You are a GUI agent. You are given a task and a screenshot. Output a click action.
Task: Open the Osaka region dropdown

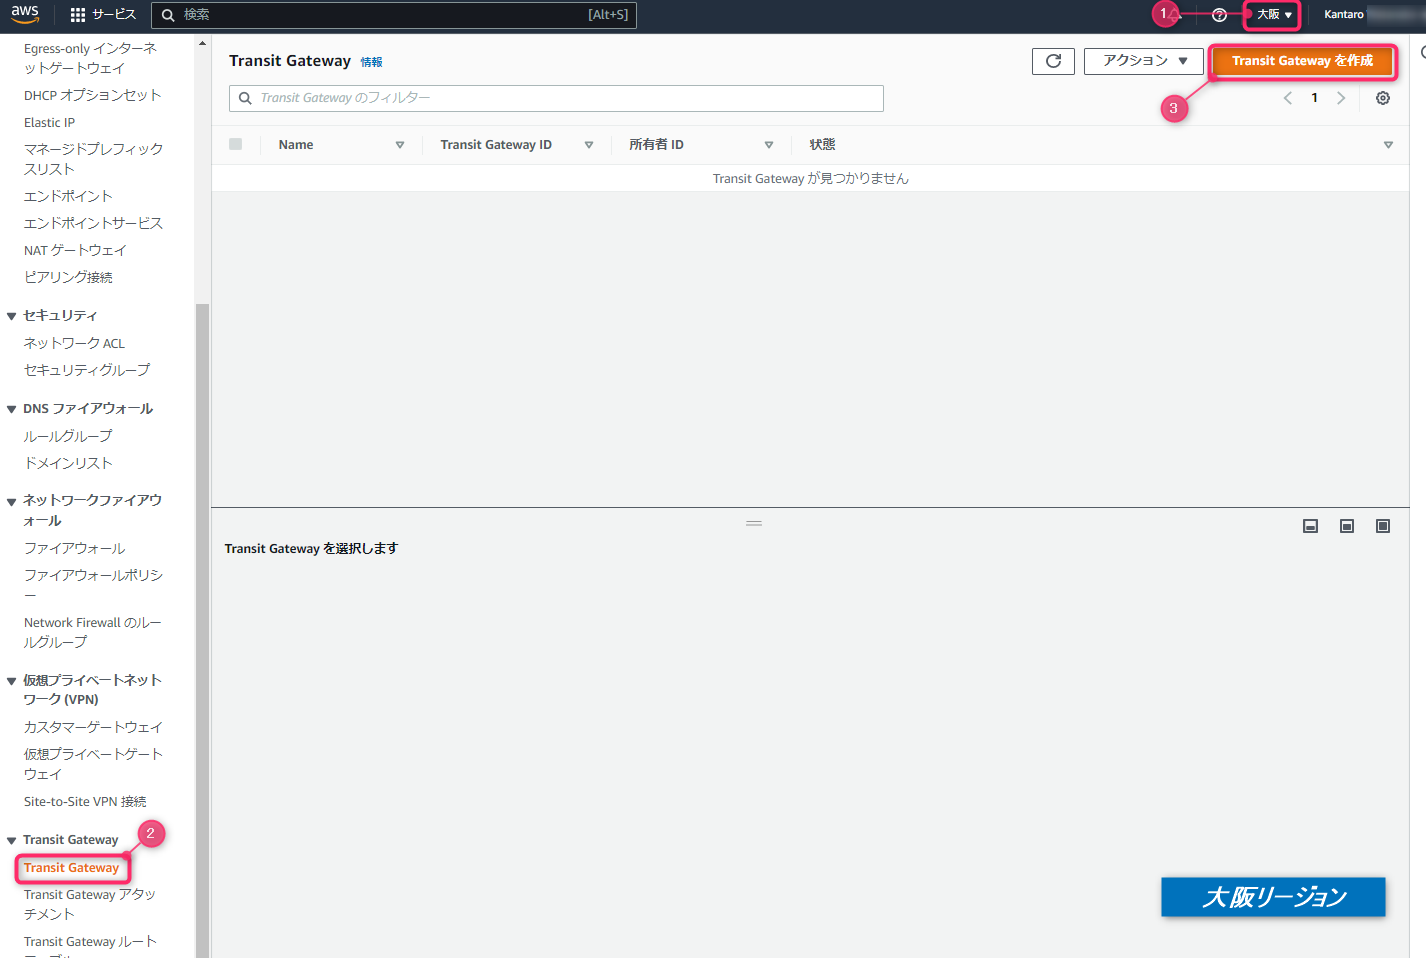(x=1273, y=15)
